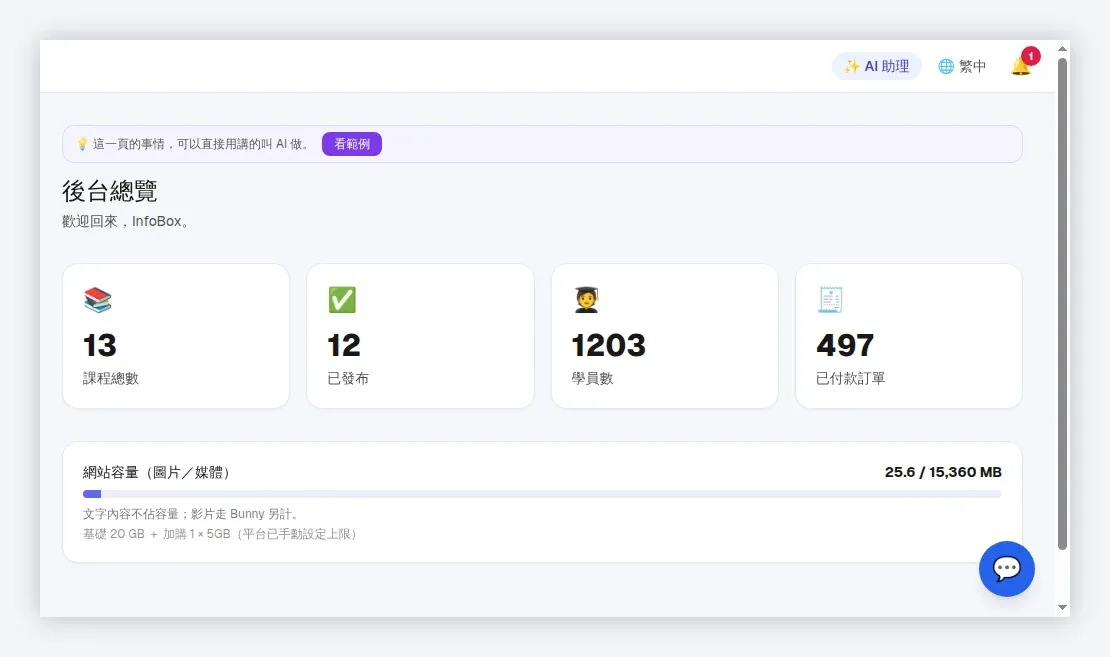1110x657 pixels.
Task: Click the tip text 這一頁的事情，可以直接用講的叫 AI 做
Action: click(x=201, y=144)
